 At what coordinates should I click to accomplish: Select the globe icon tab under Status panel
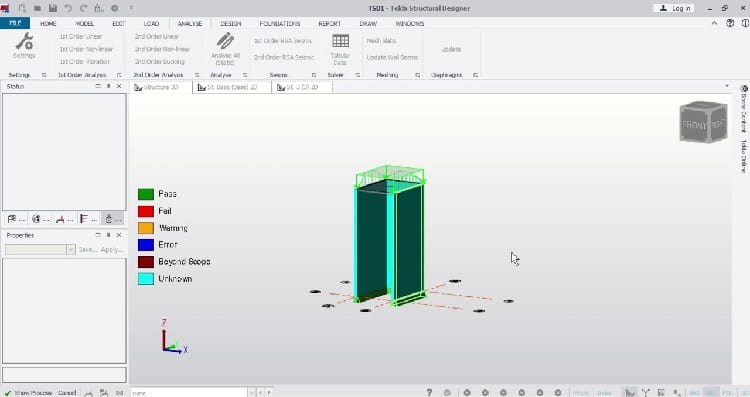[x=40, y=219]
